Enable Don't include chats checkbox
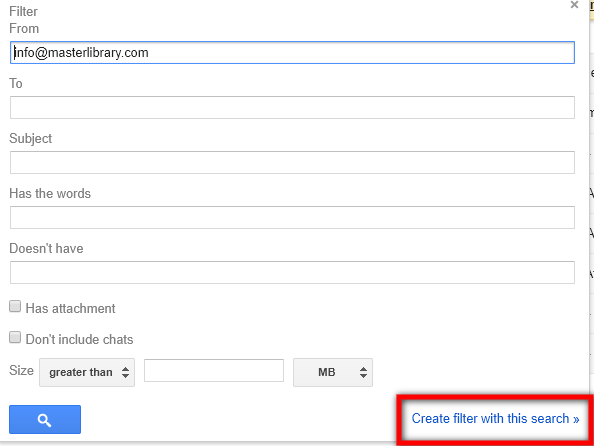The image size is (594, 446). [x=15, y=337]
